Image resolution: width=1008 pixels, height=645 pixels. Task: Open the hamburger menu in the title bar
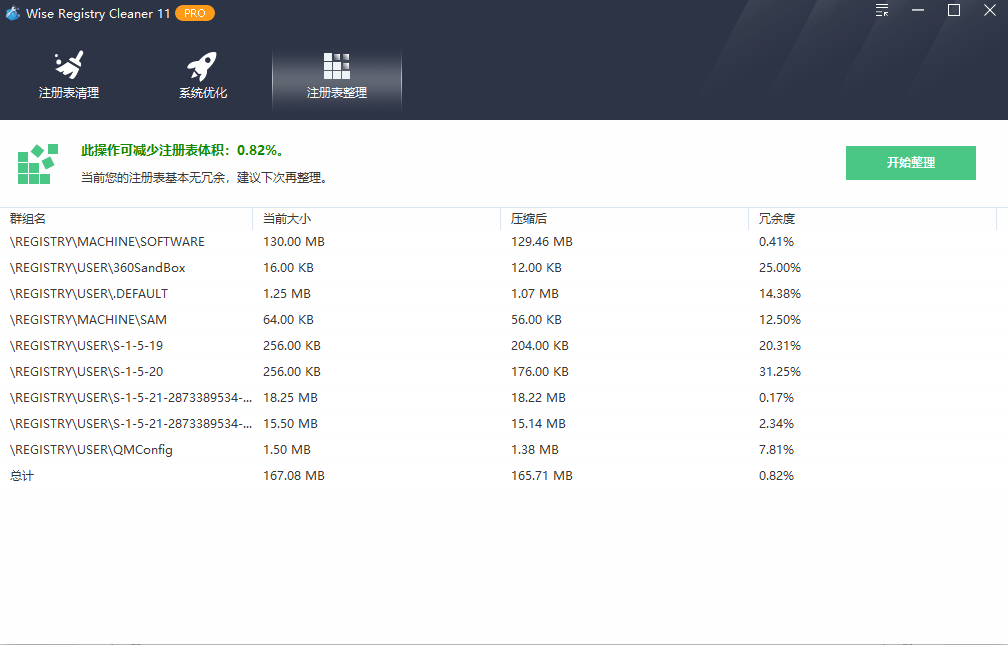pos(881,11)
